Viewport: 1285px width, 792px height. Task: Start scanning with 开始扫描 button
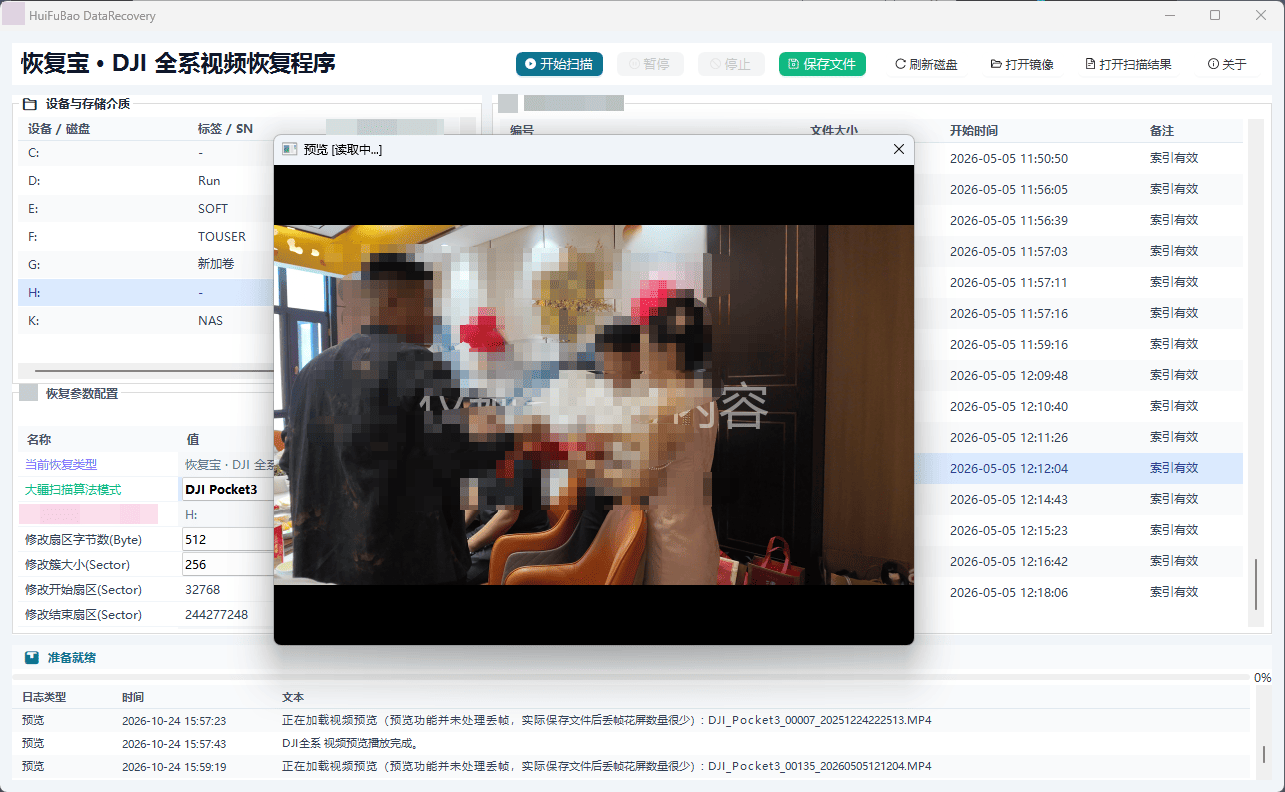tap(559, 64)
